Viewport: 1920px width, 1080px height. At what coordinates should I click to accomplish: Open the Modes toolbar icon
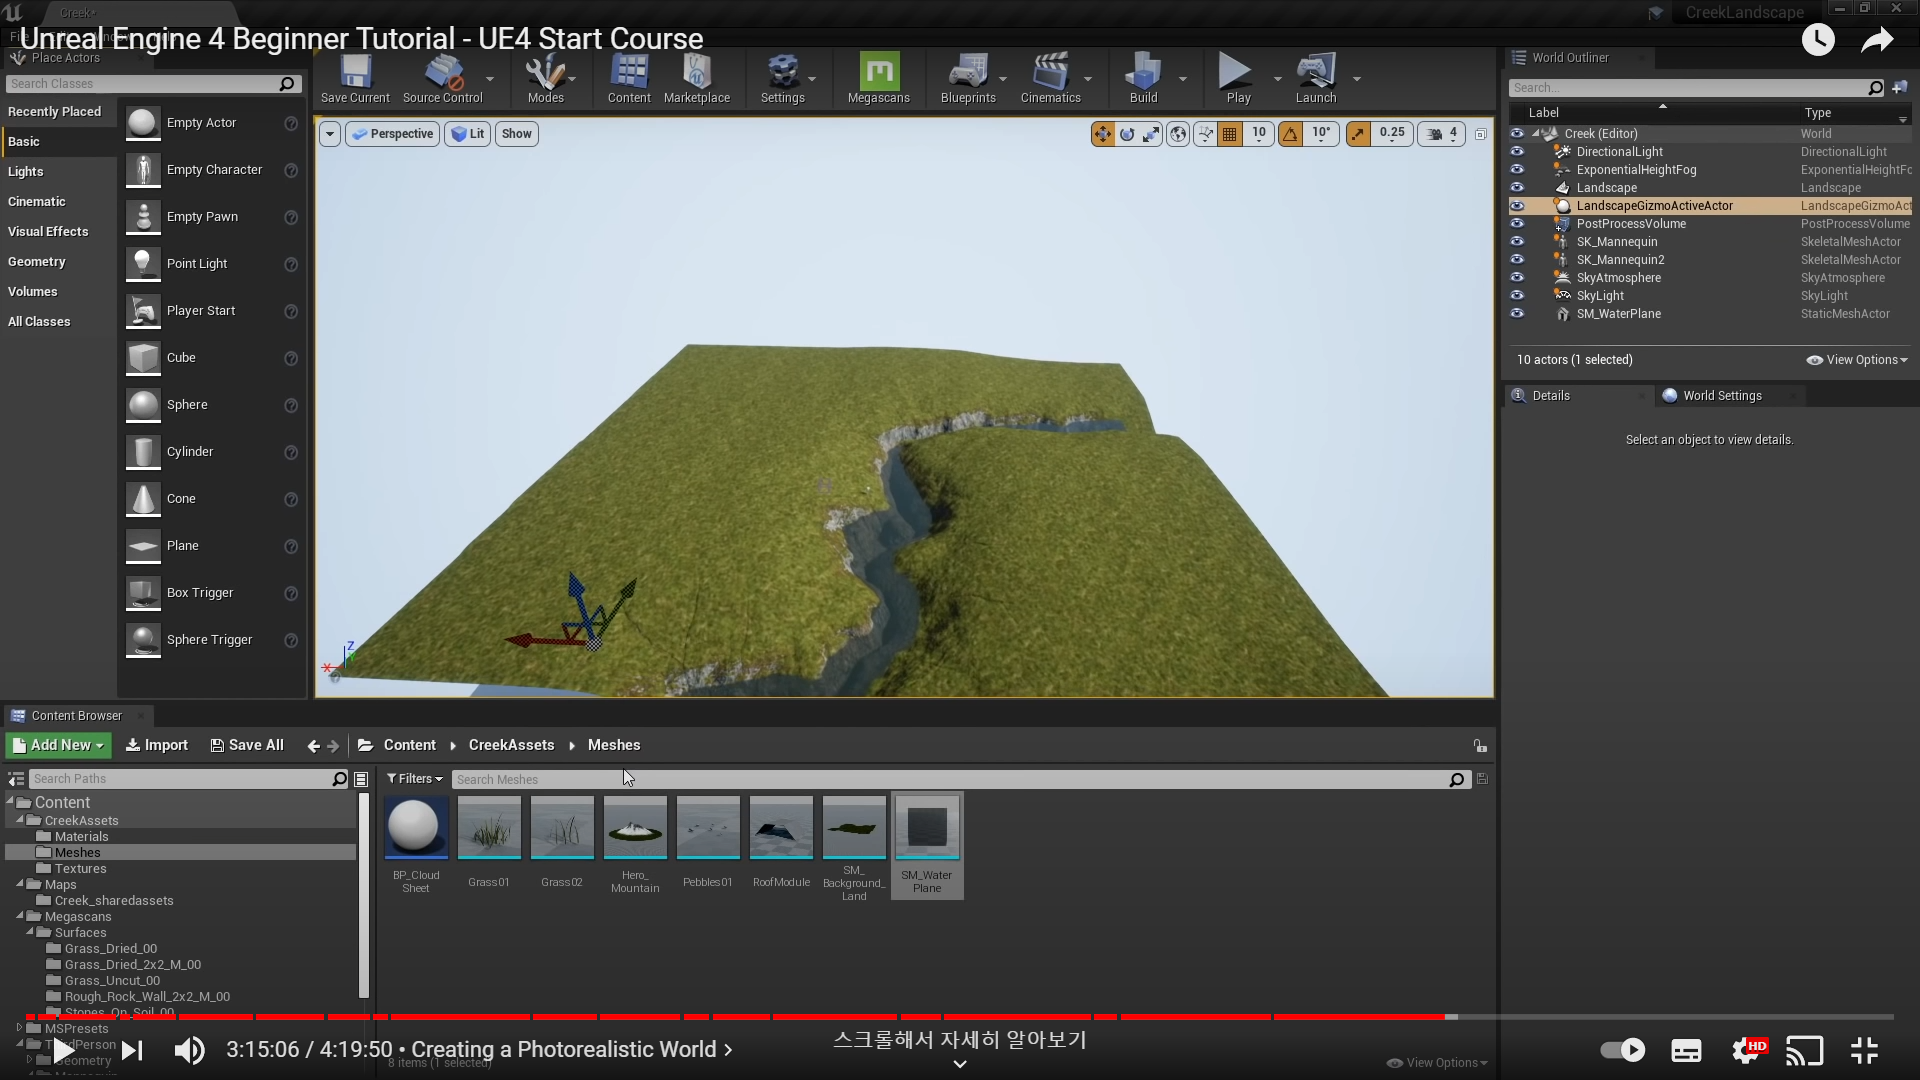pos(545,74)
